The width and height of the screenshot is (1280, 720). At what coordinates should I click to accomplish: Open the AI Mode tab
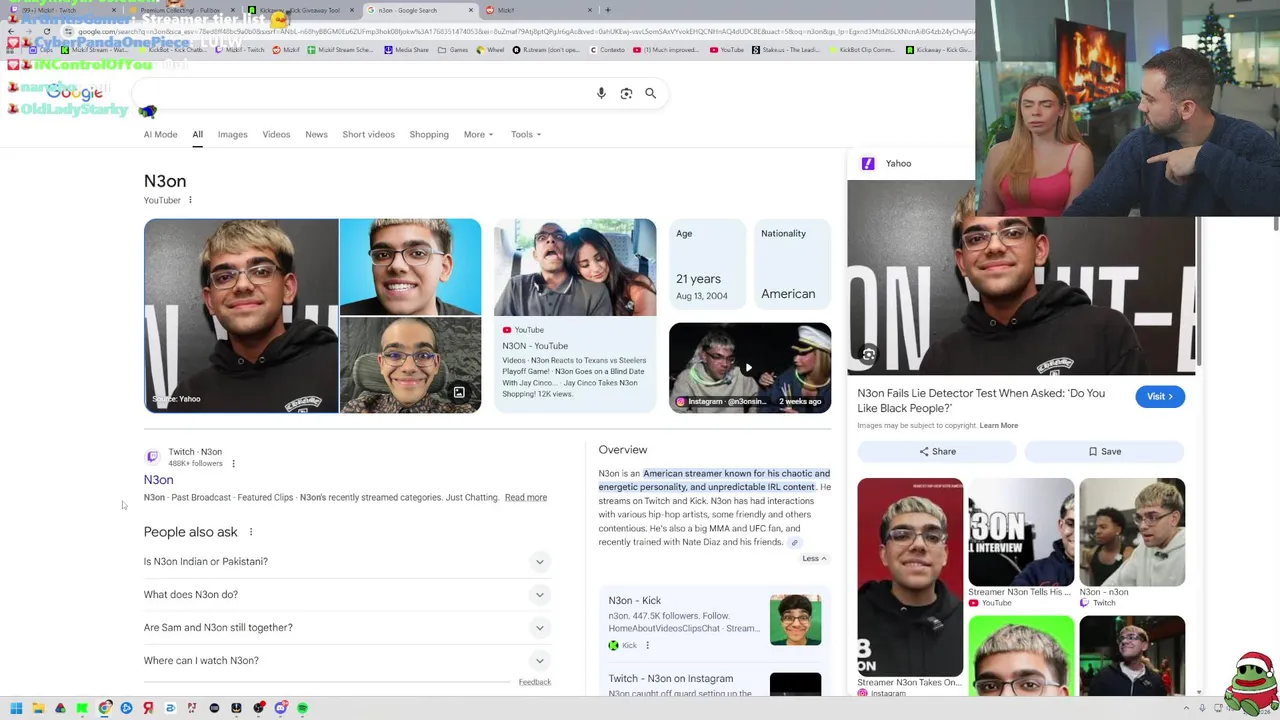pos(160,134)
